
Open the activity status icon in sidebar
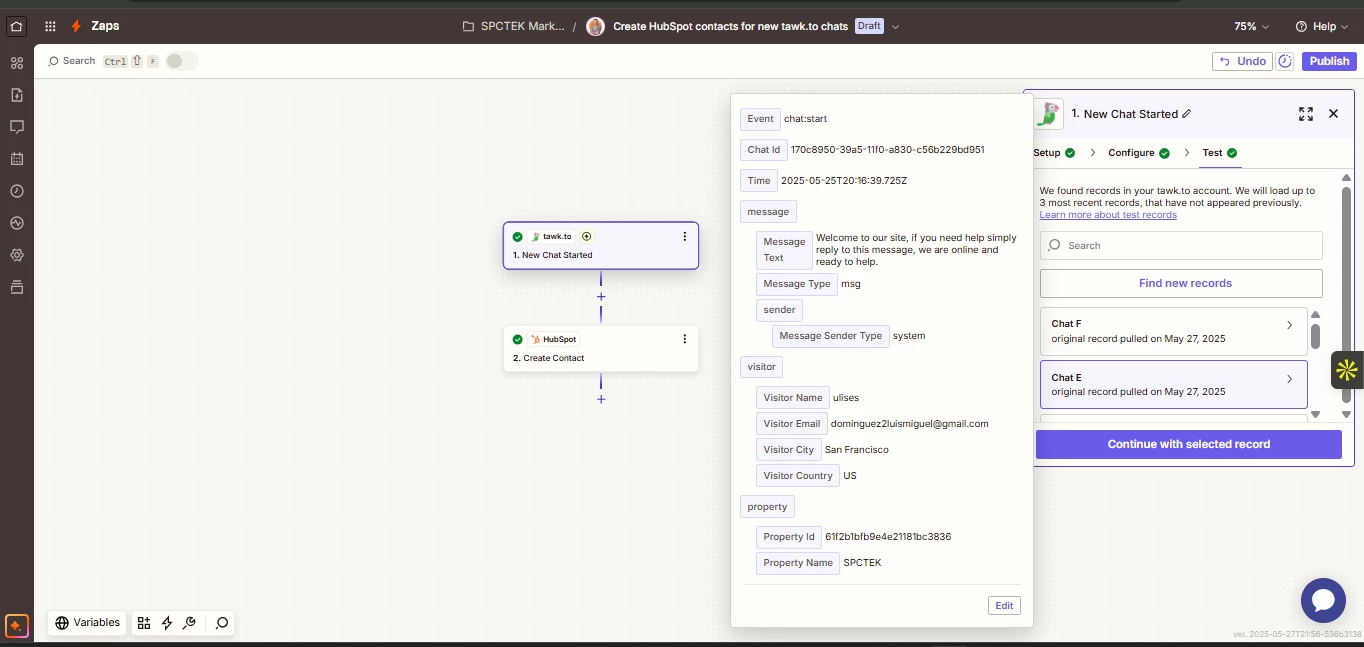coord(16,223)
